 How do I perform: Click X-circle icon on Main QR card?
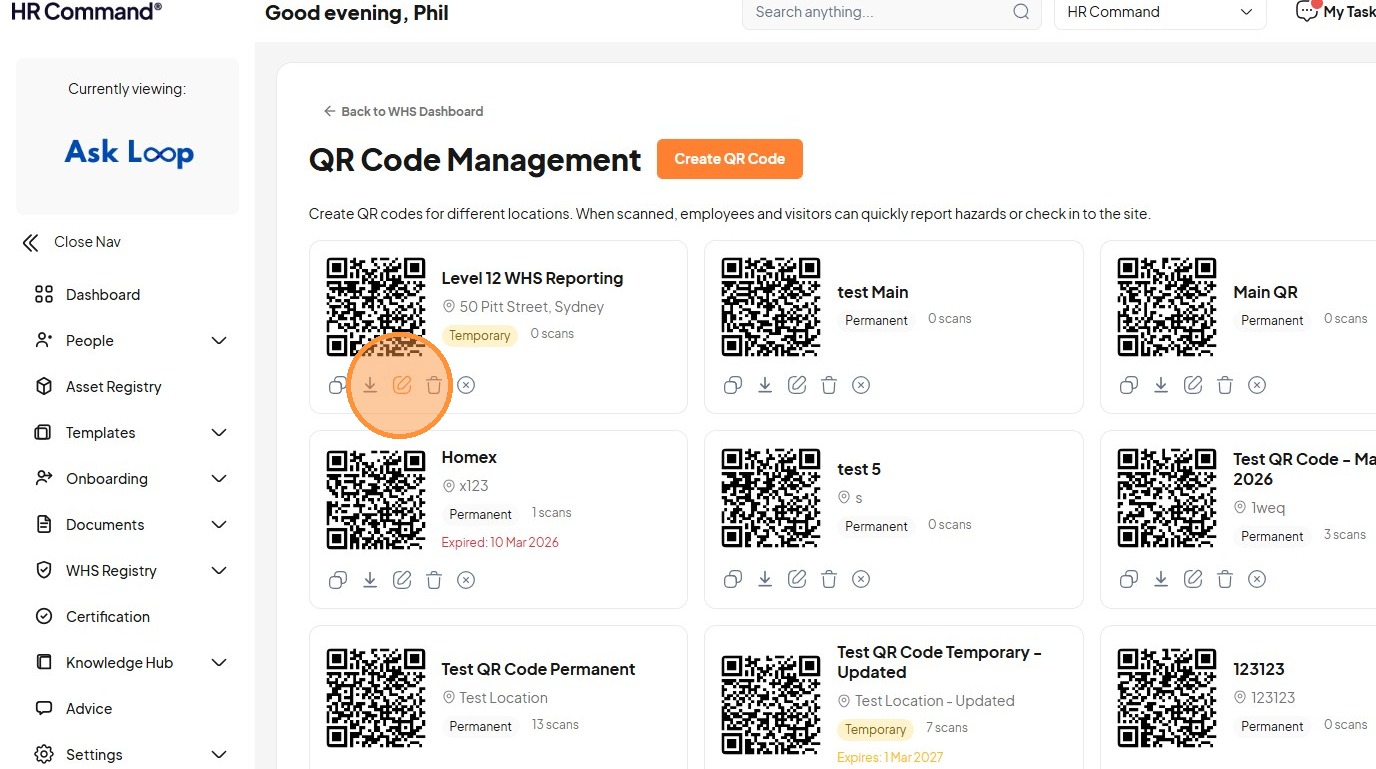tap(1257, 385)
